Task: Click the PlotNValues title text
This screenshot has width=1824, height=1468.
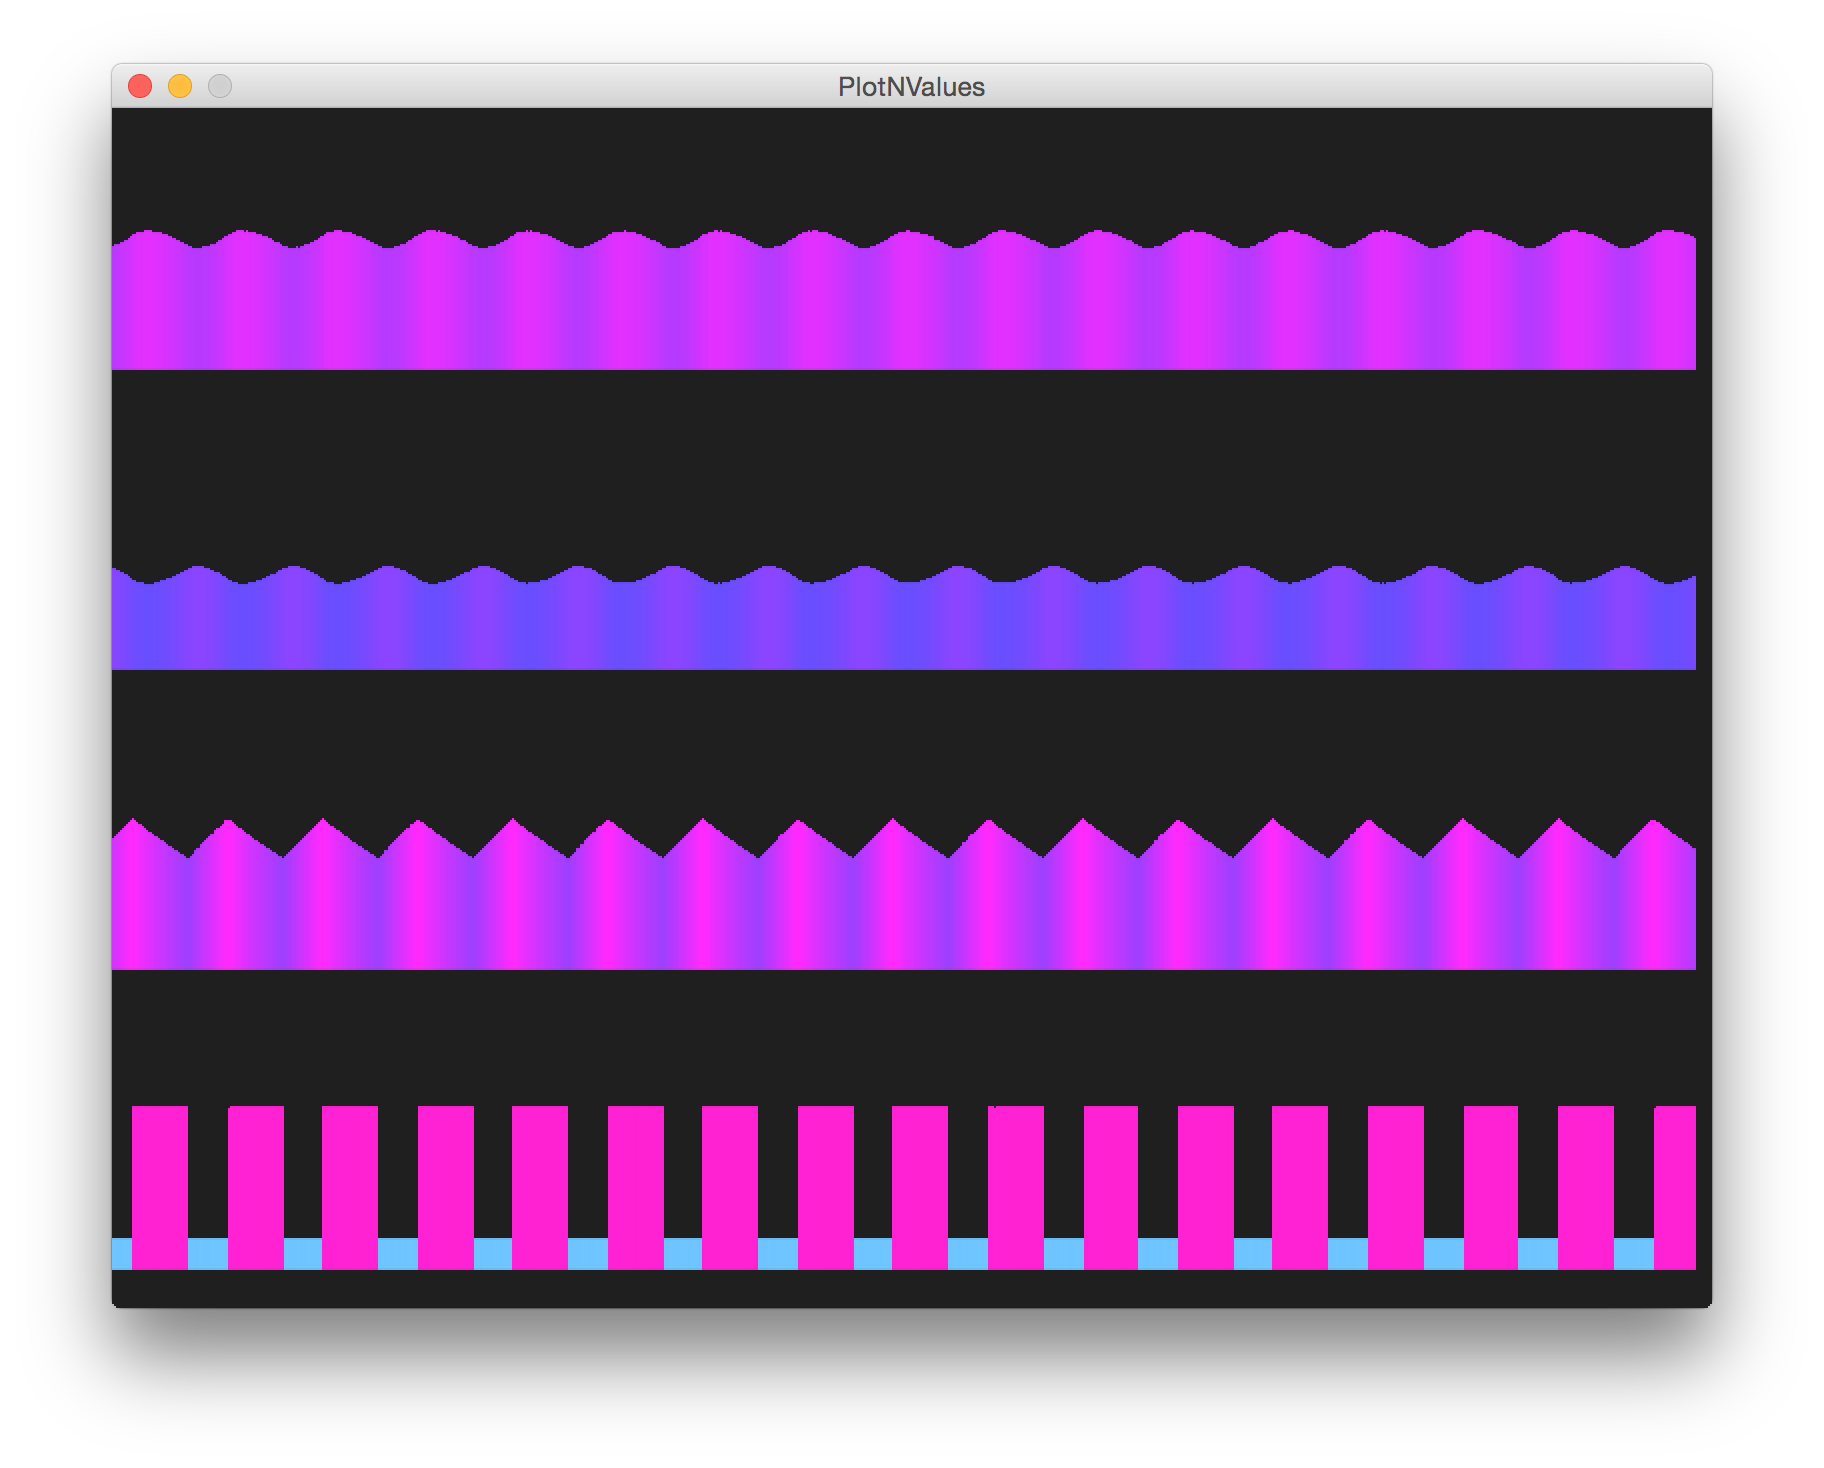Action: click(910, 87)
